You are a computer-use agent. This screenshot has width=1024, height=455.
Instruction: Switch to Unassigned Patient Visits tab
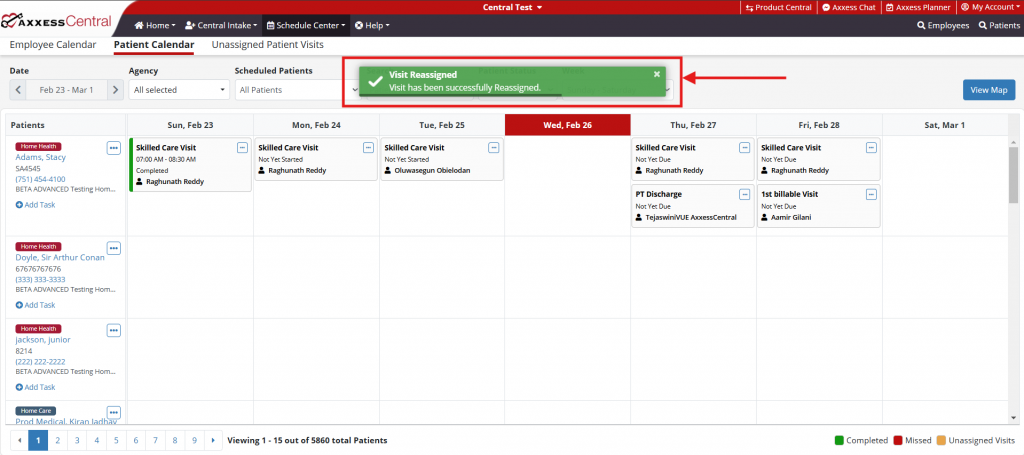(267, 45)
